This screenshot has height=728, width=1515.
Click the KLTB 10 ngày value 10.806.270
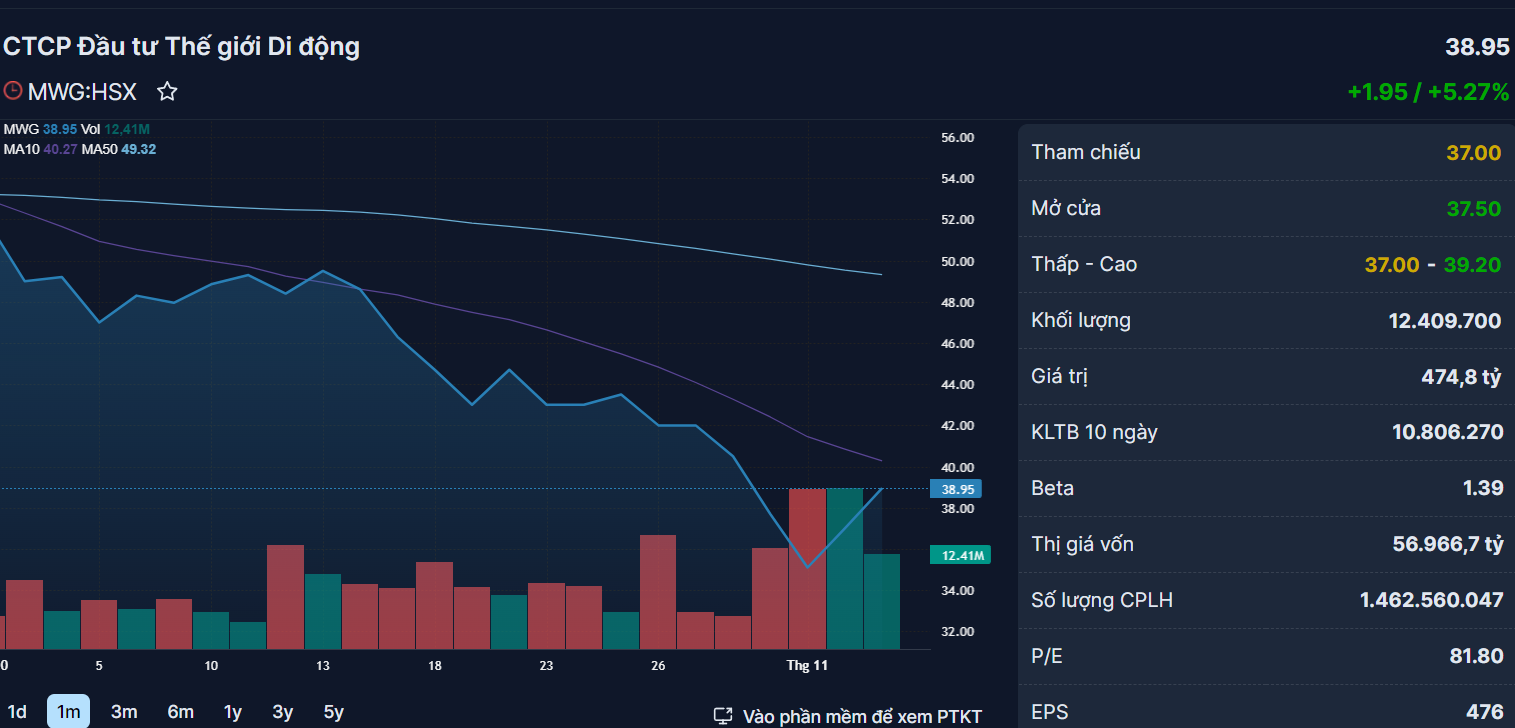1447,433
